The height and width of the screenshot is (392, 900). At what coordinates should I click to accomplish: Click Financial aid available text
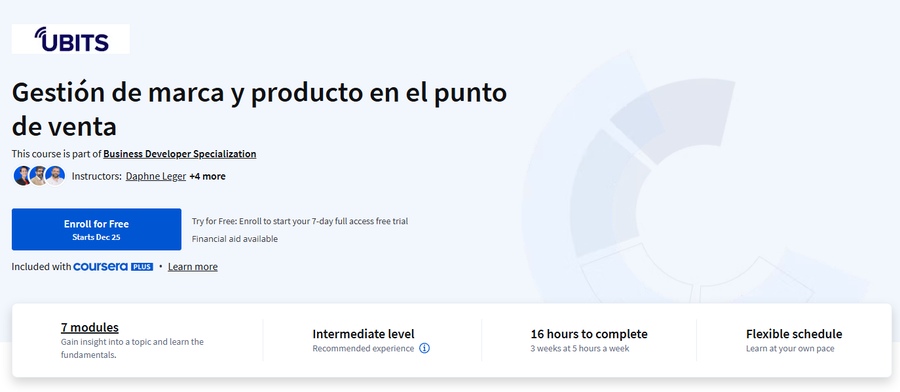click(x=235, y=239)
